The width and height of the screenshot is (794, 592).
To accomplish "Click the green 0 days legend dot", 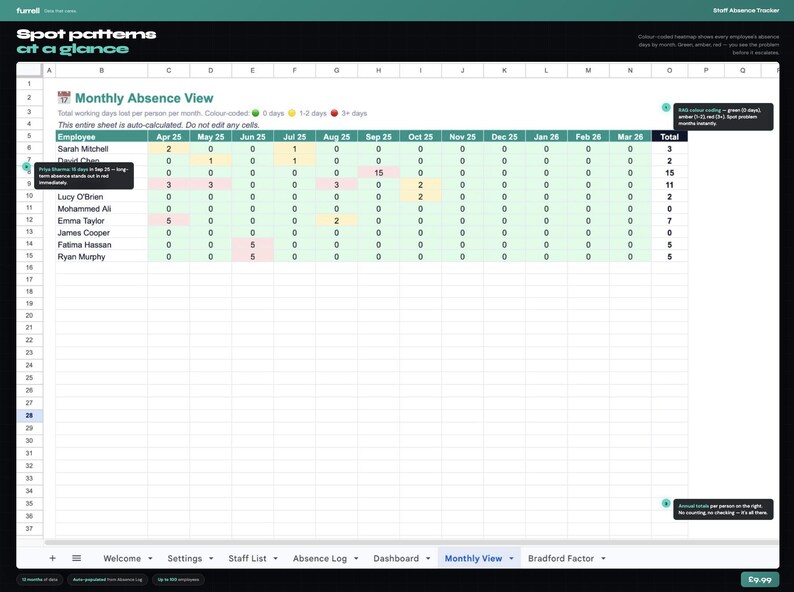I will tap(255, 113).
